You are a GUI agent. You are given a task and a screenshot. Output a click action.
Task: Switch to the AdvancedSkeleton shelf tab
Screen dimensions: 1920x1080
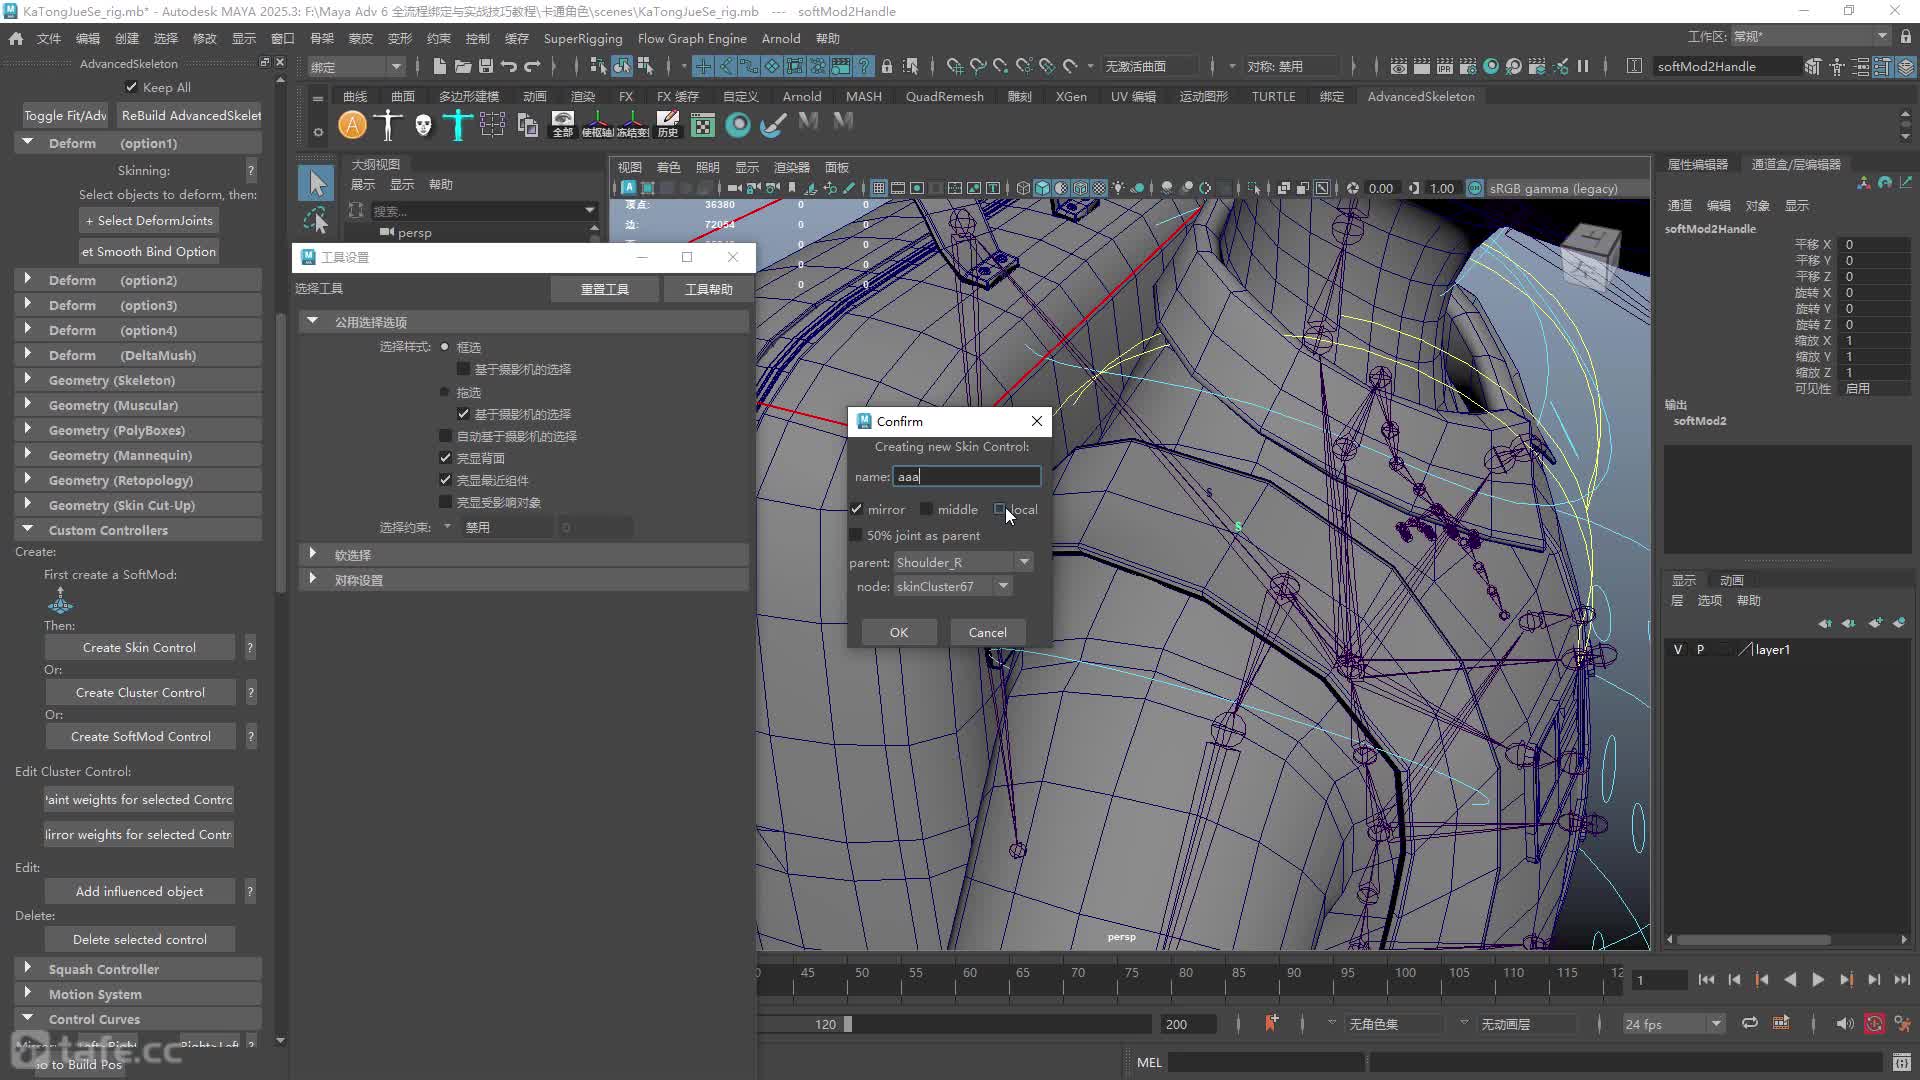click(1420, 96)
